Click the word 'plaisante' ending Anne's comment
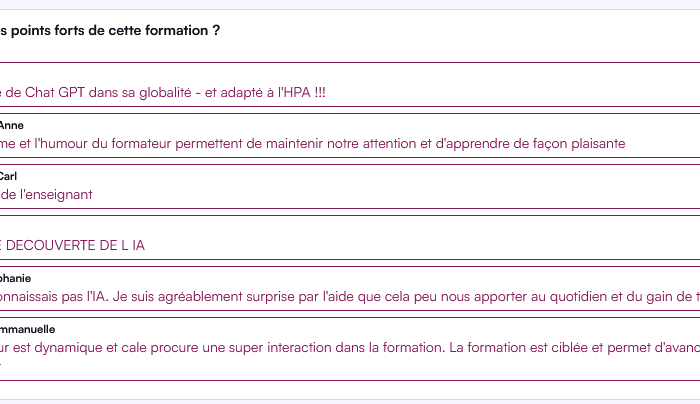Screen dimensions: 700x404 pos(598,143)
